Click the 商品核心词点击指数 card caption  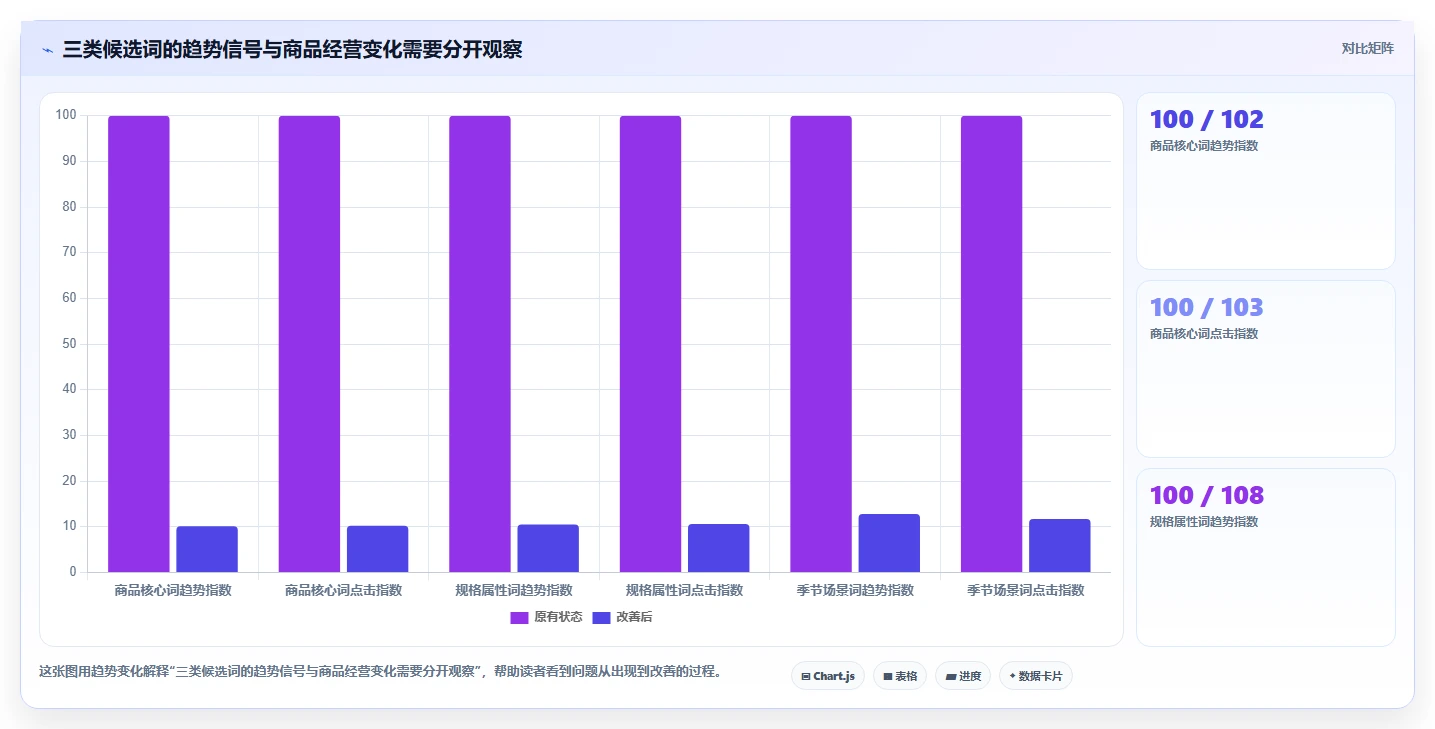tap(1204, 334)
